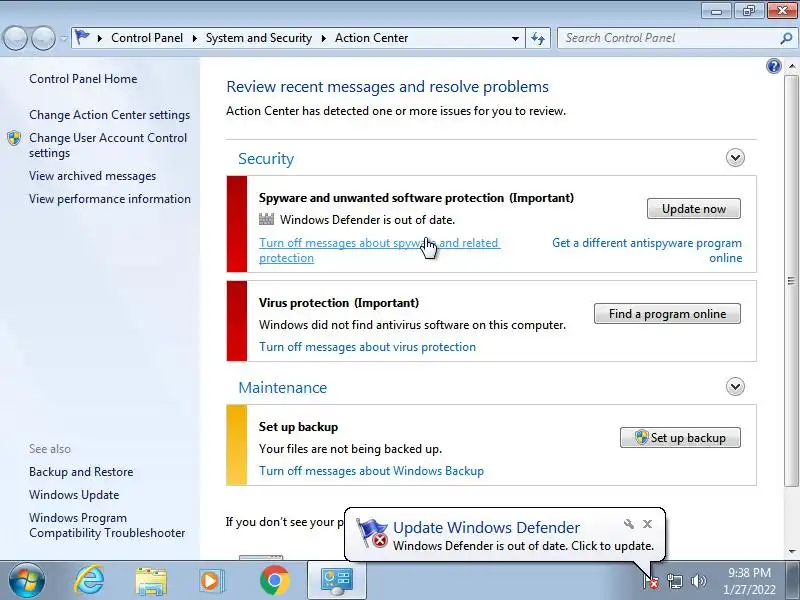Open address bar history dropdown arrow
The height and width of the screenshot is (600, 800).
[515, 39]
